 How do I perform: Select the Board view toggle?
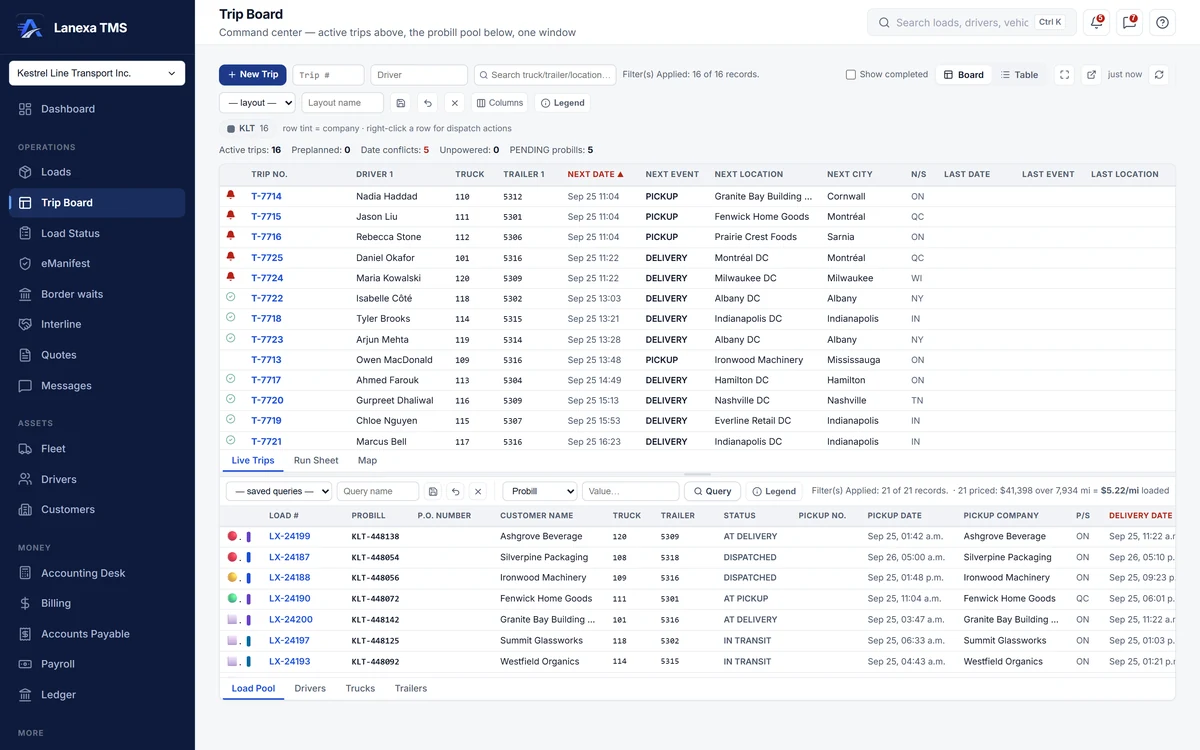coord(964,75)
